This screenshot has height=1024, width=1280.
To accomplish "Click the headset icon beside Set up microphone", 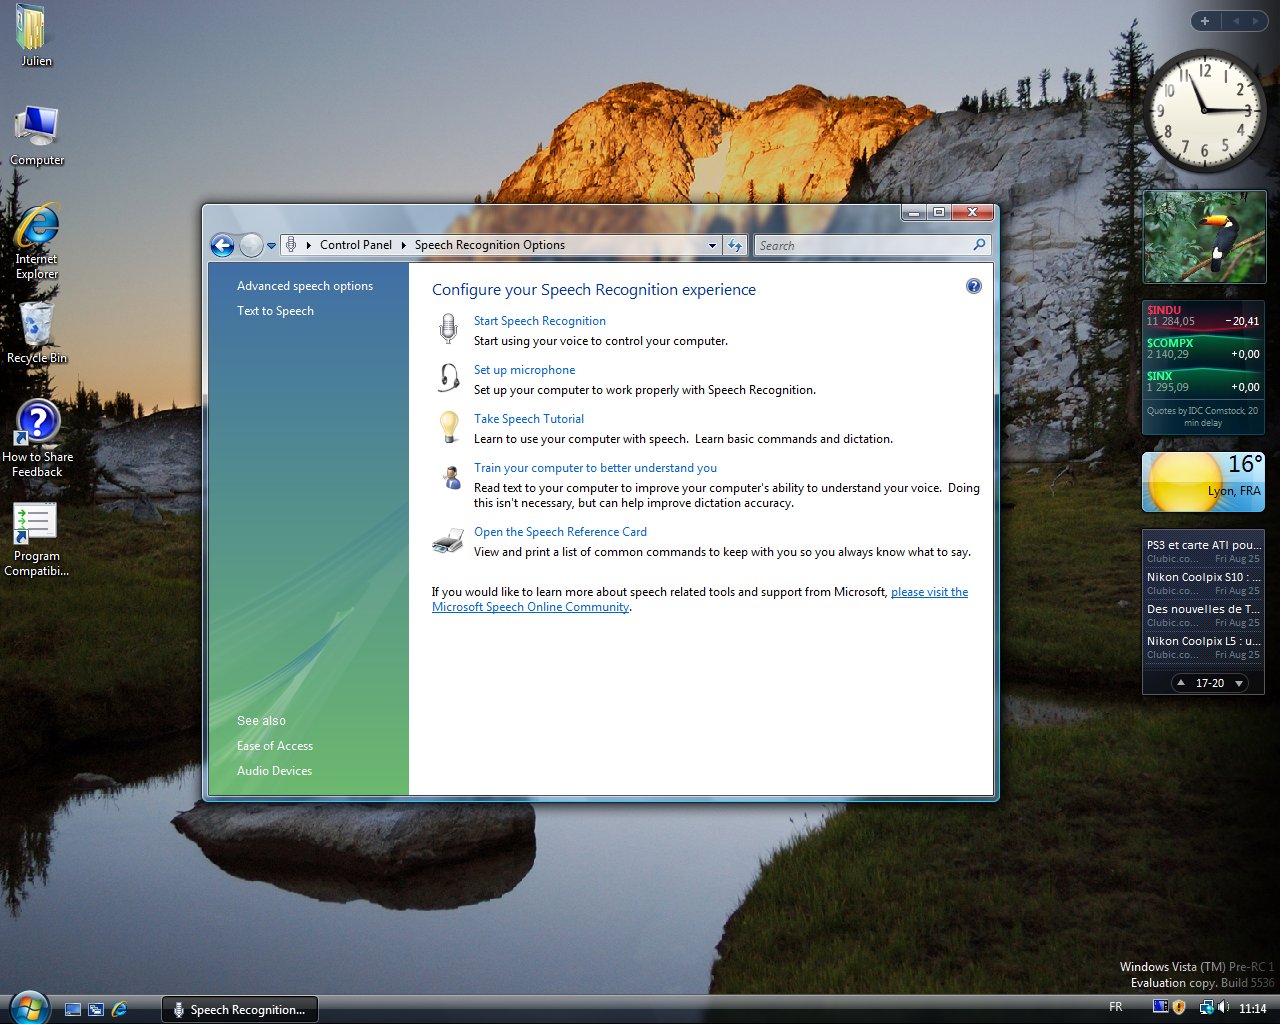I will [x=449, y=377].
